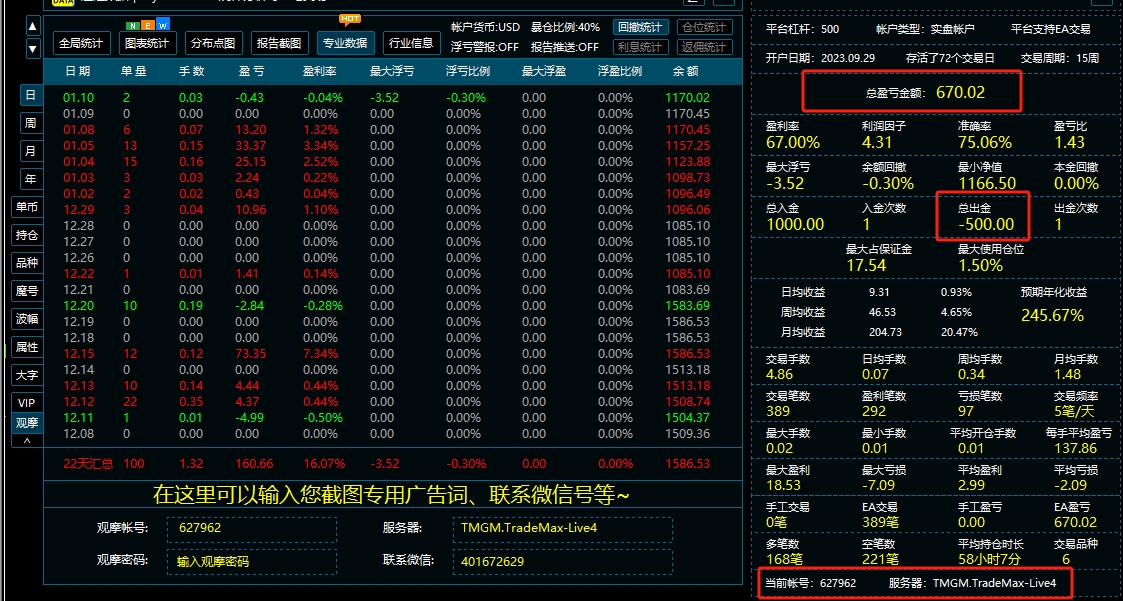Switch to yearly view with 年 button
The width and height of the screenshot is (1123, 601).
[30, 179]
